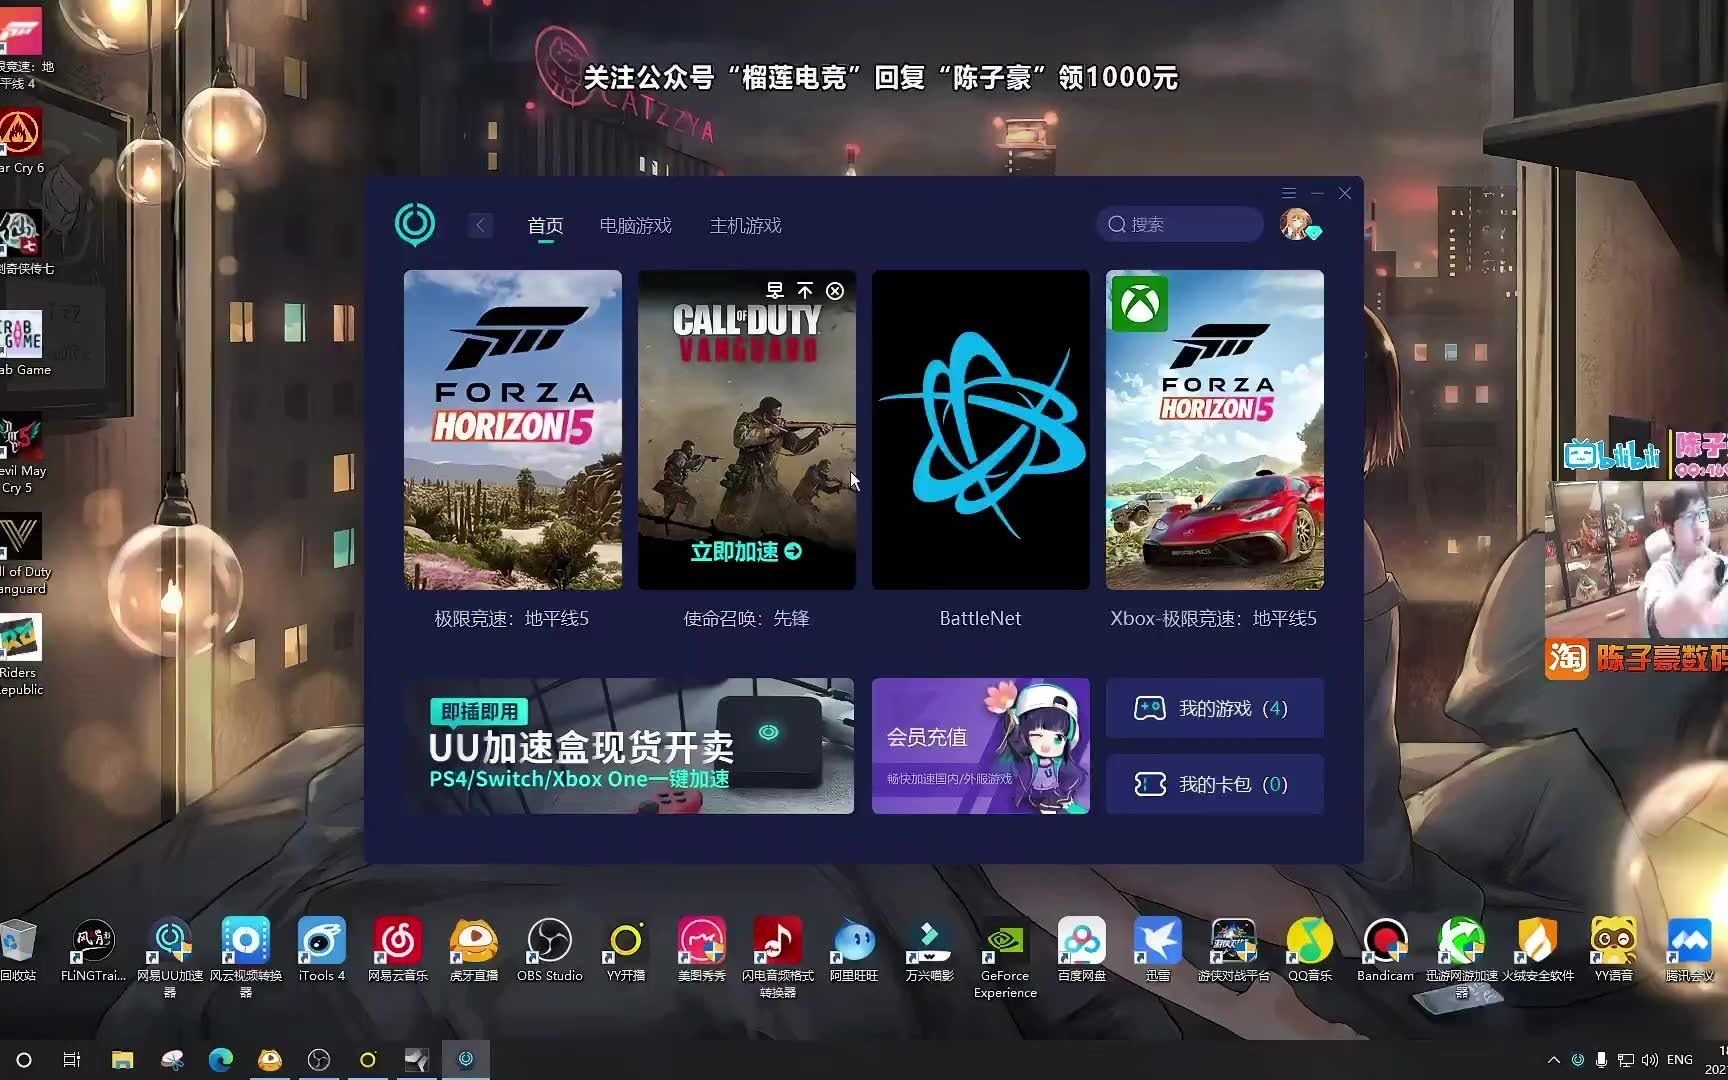
Task: Open the OBS Studio desktop shortcut
Action: [550, 950]
